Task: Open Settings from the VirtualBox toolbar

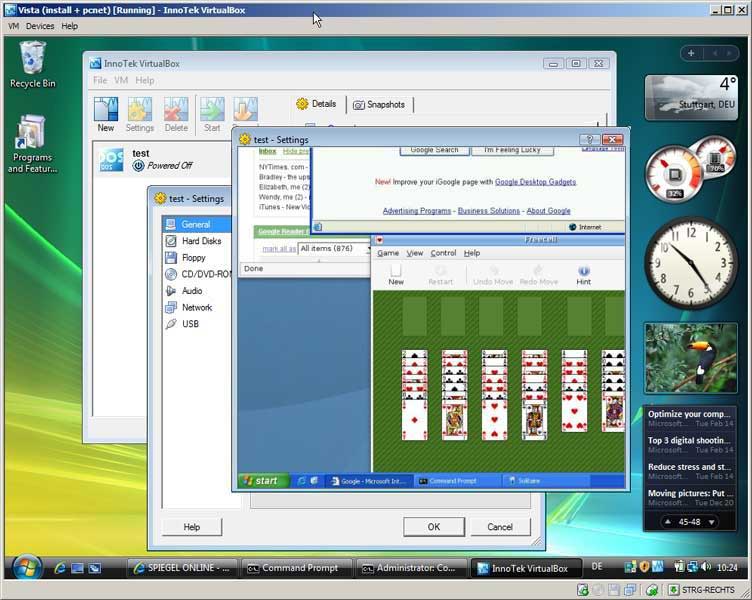Action: click(140, 114)
